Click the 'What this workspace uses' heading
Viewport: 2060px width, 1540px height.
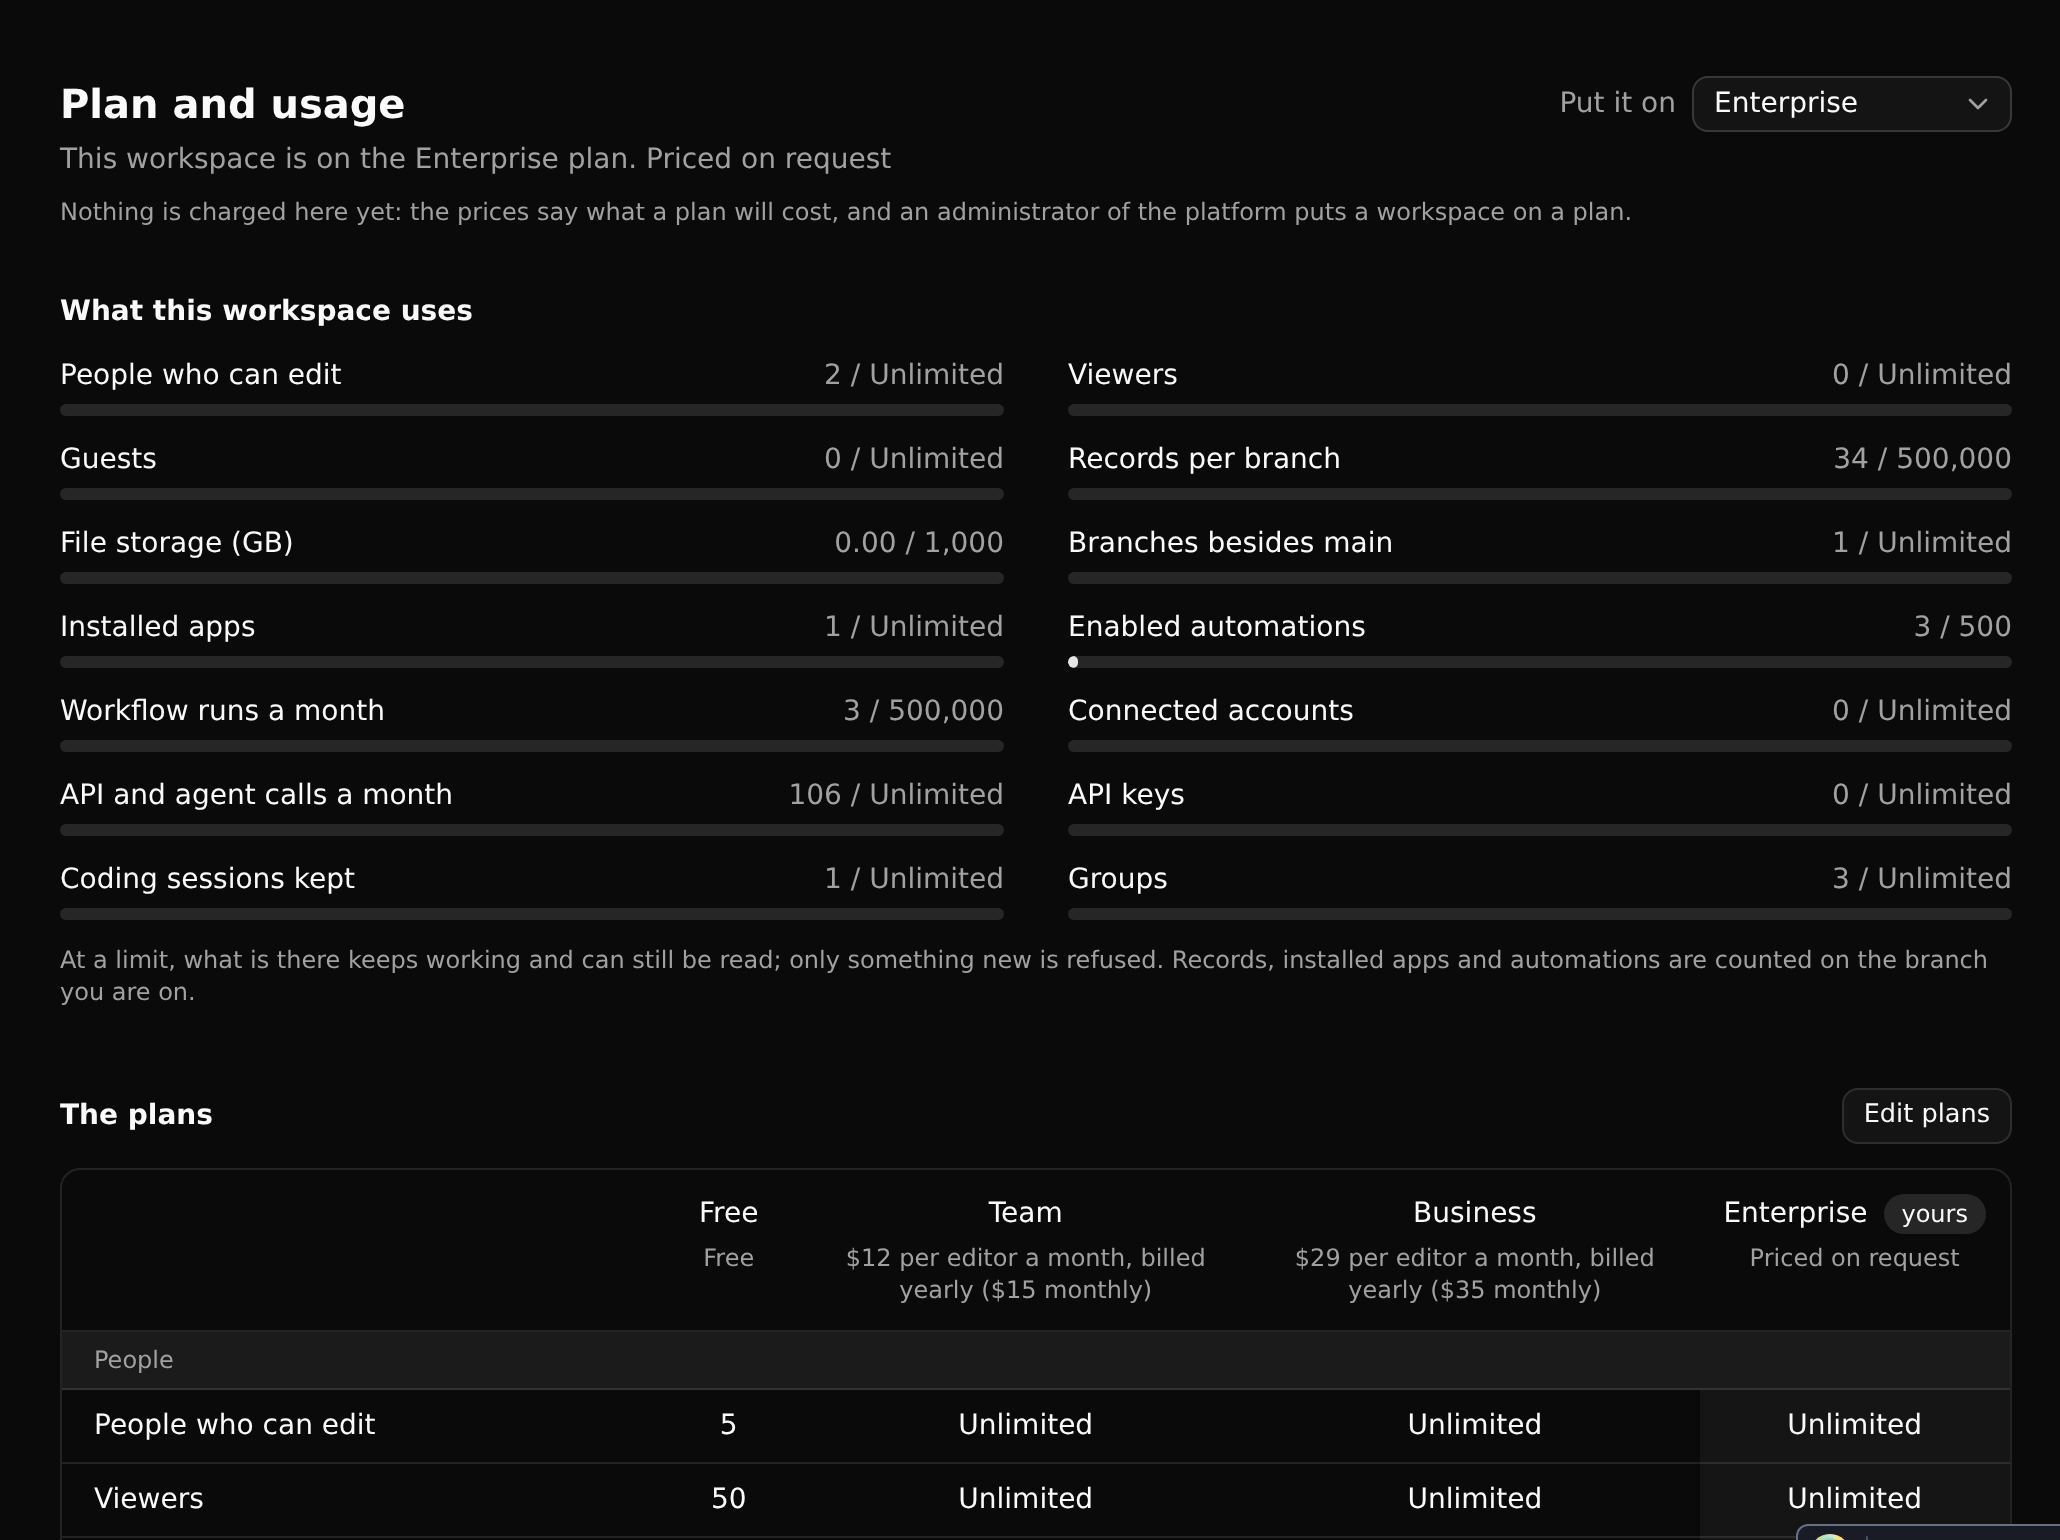point(266,310)
